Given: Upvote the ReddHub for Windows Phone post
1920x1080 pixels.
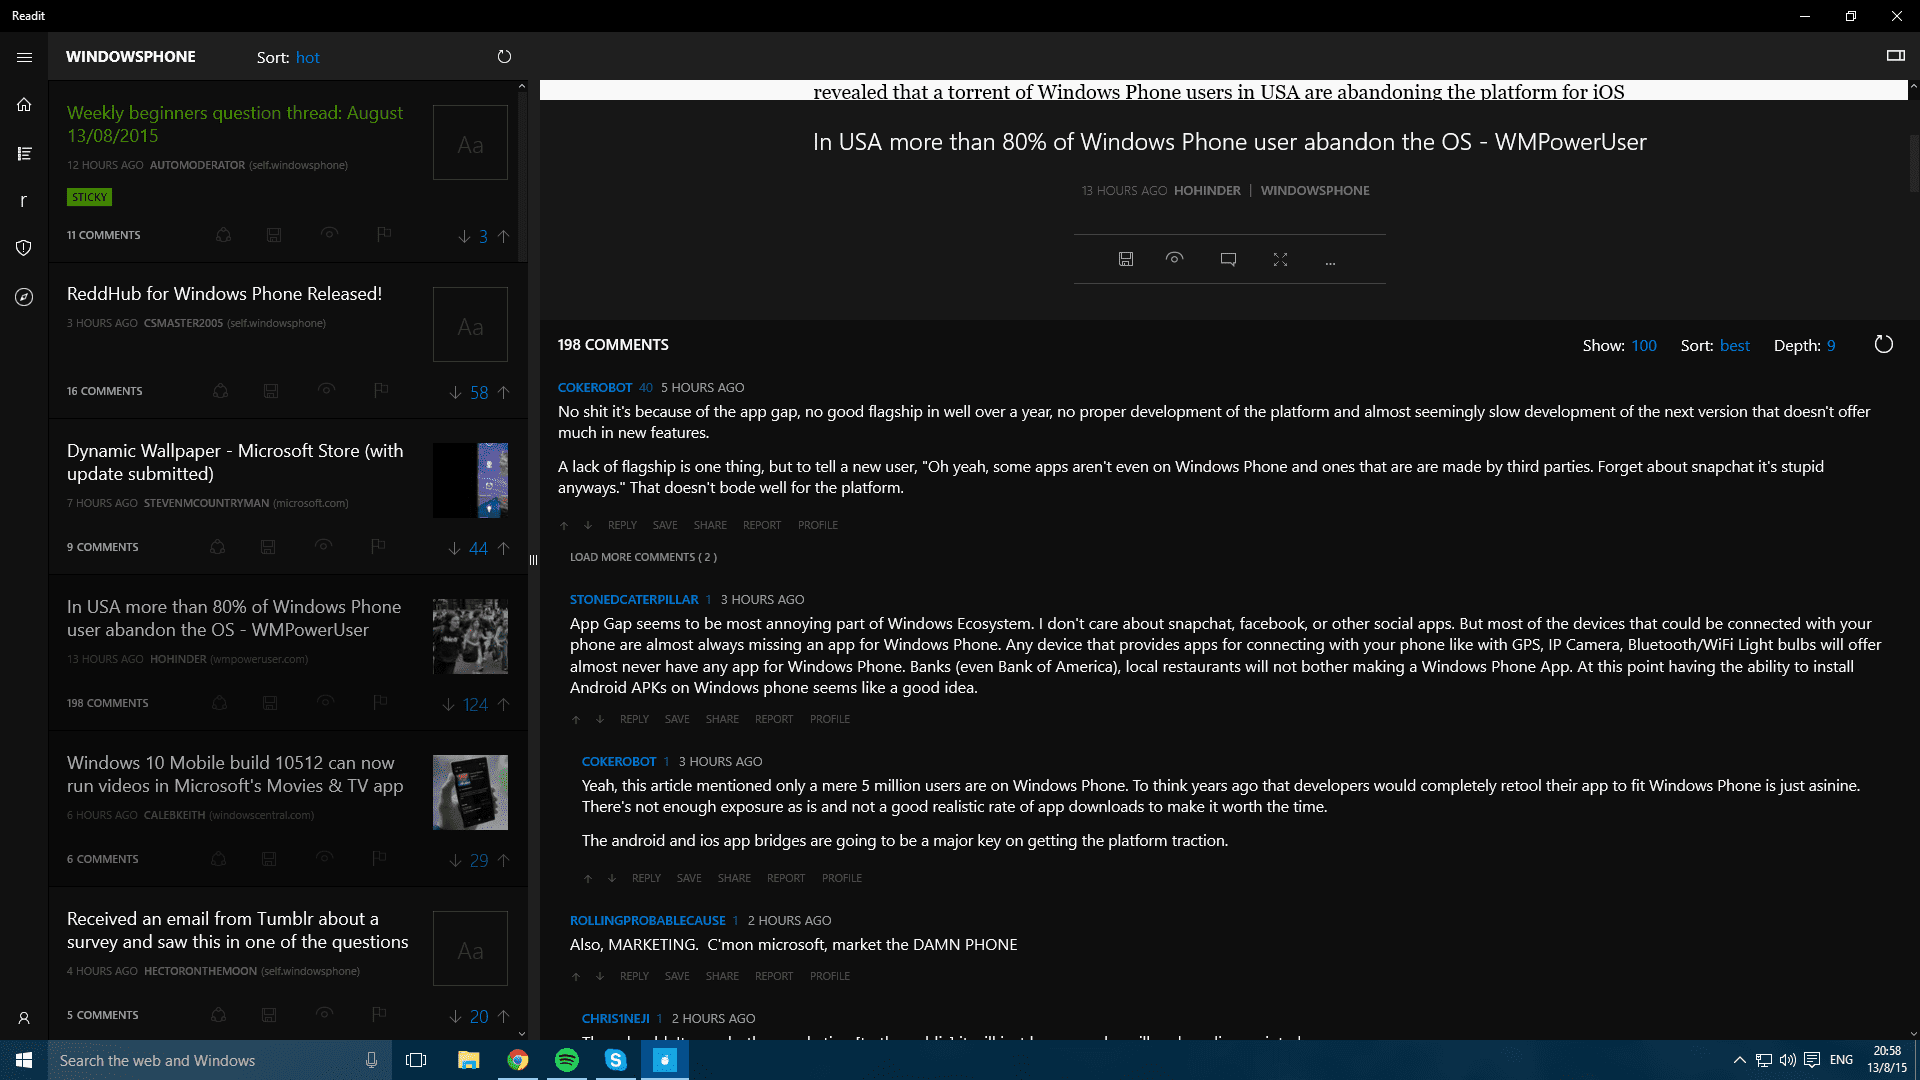Looking at the screenshot, I should click(503, 392).
